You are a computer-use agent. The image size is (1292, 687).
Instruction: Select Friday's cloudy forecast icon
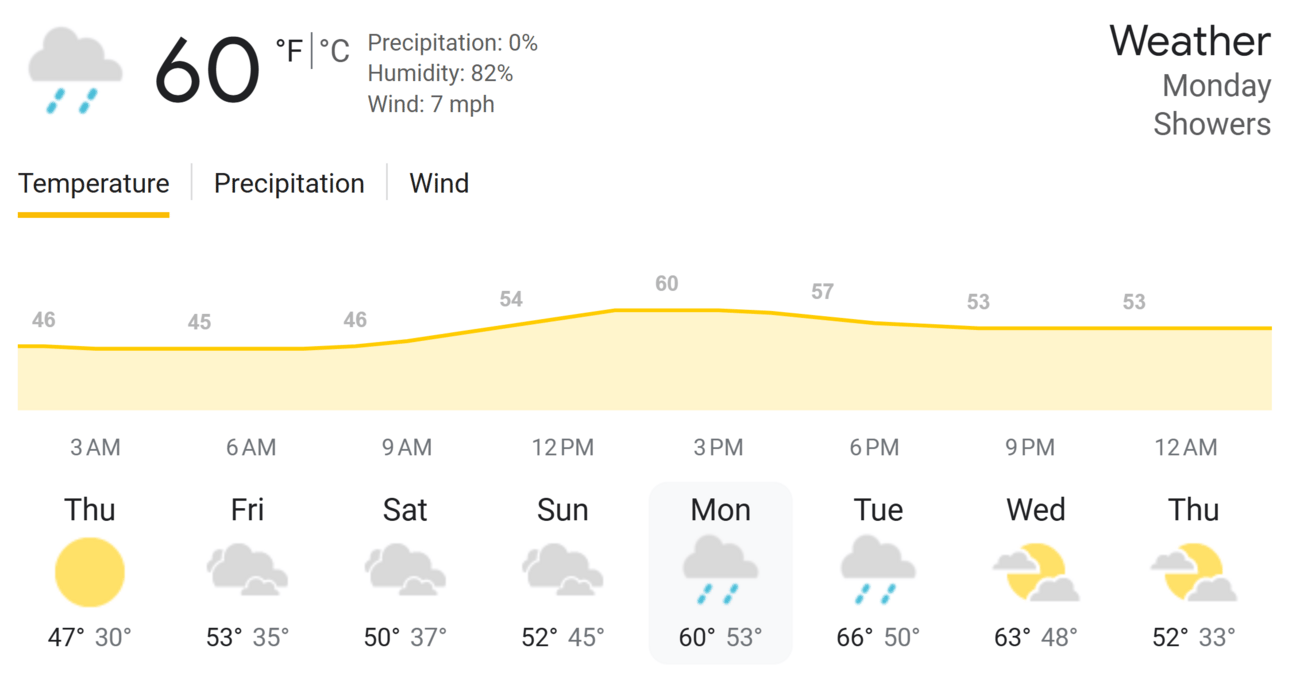click(x=247, y=570)
